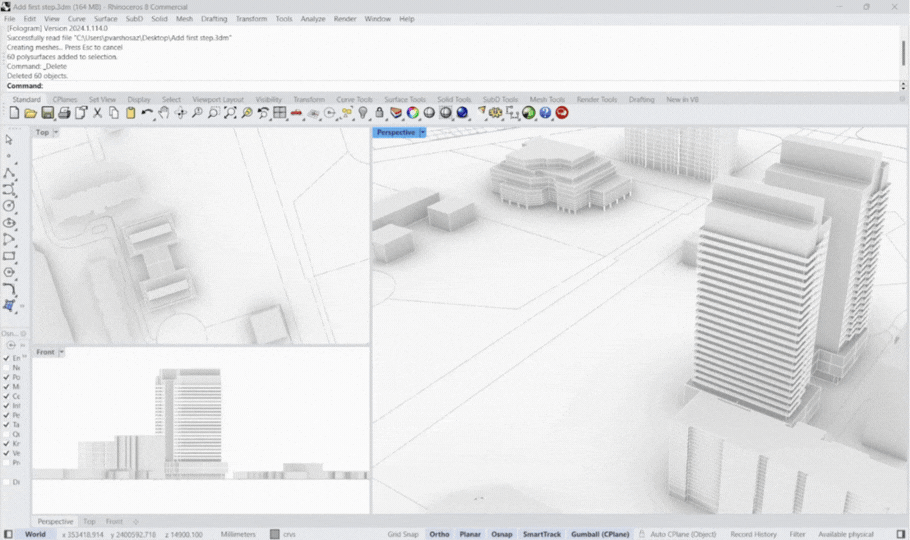Toggle Record History in status bar
Screen dimensions: 910x540
pyautogui.click(x=753, y=534)
